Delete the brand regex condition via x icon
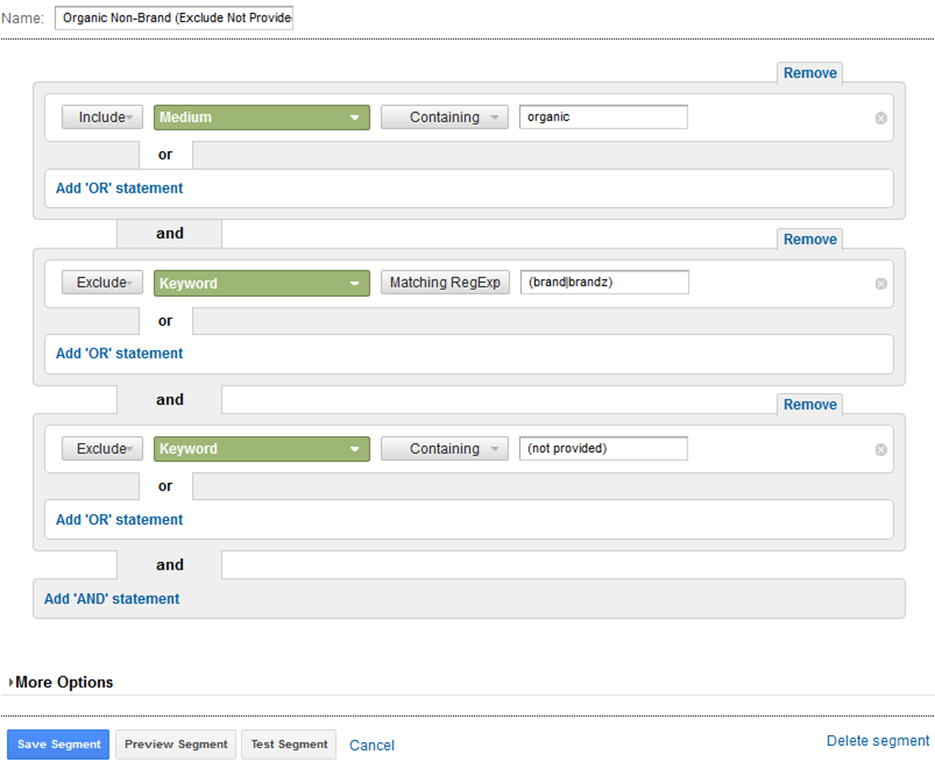 point(881,284)
